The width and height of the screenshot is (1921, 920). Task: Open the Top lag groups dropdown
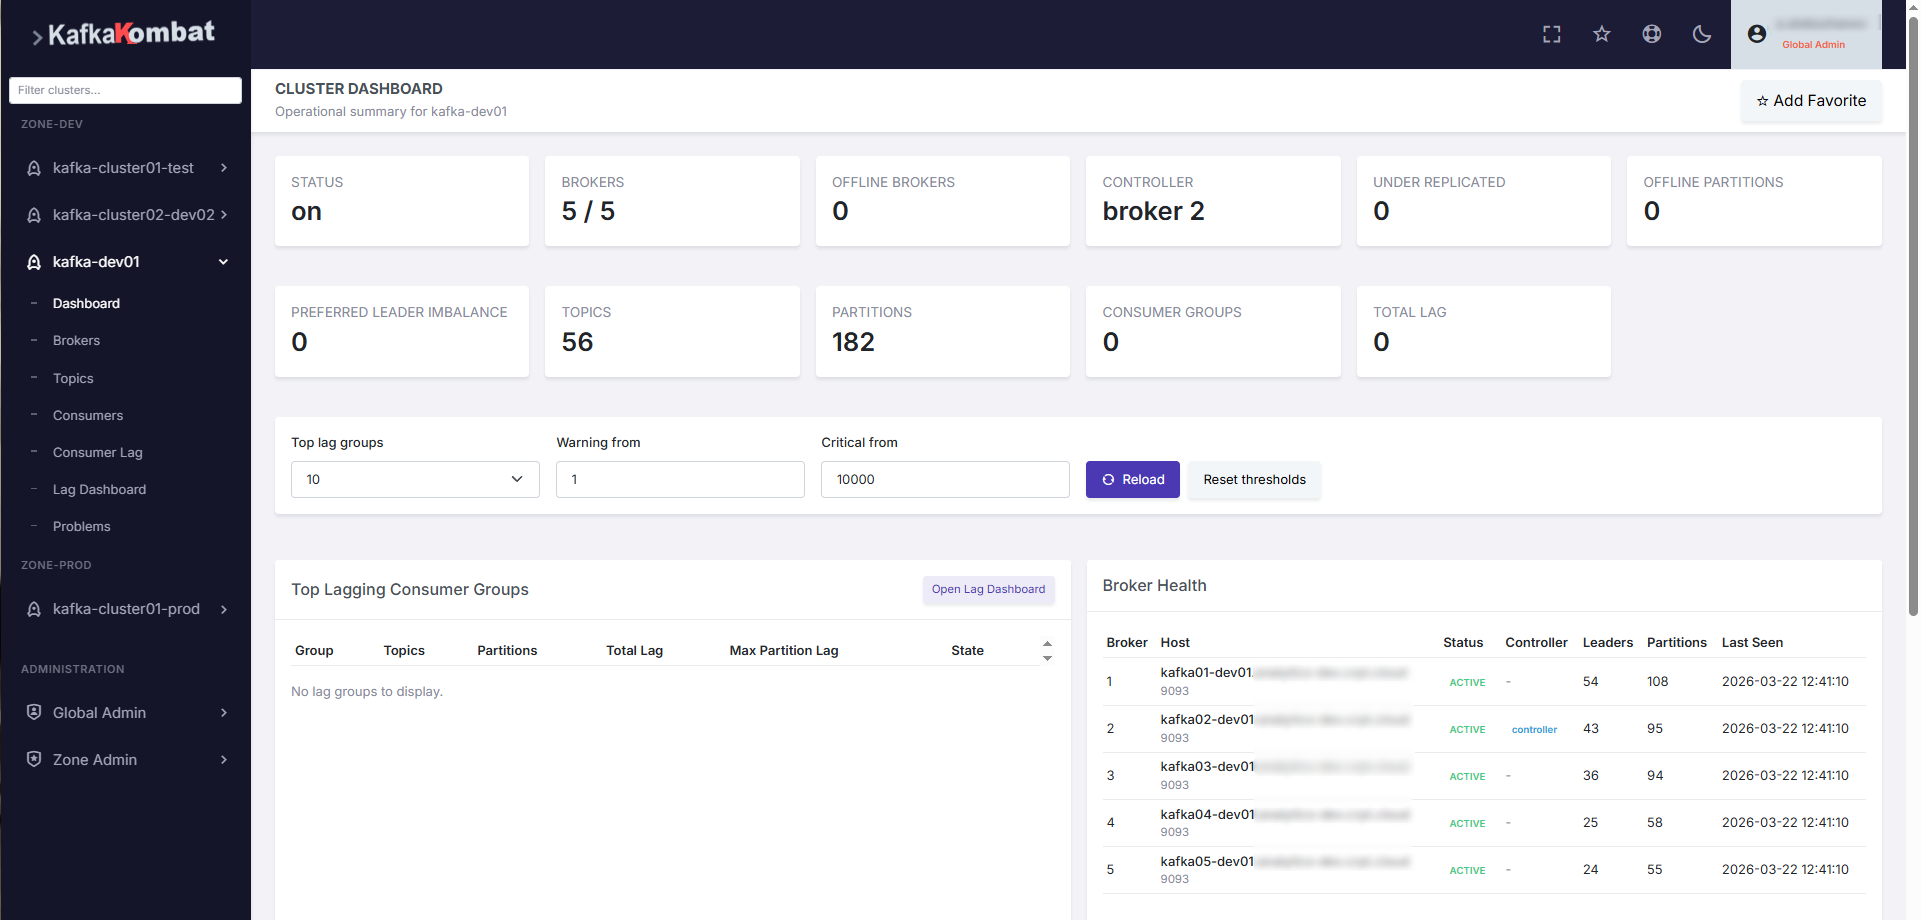pos(414,479)
